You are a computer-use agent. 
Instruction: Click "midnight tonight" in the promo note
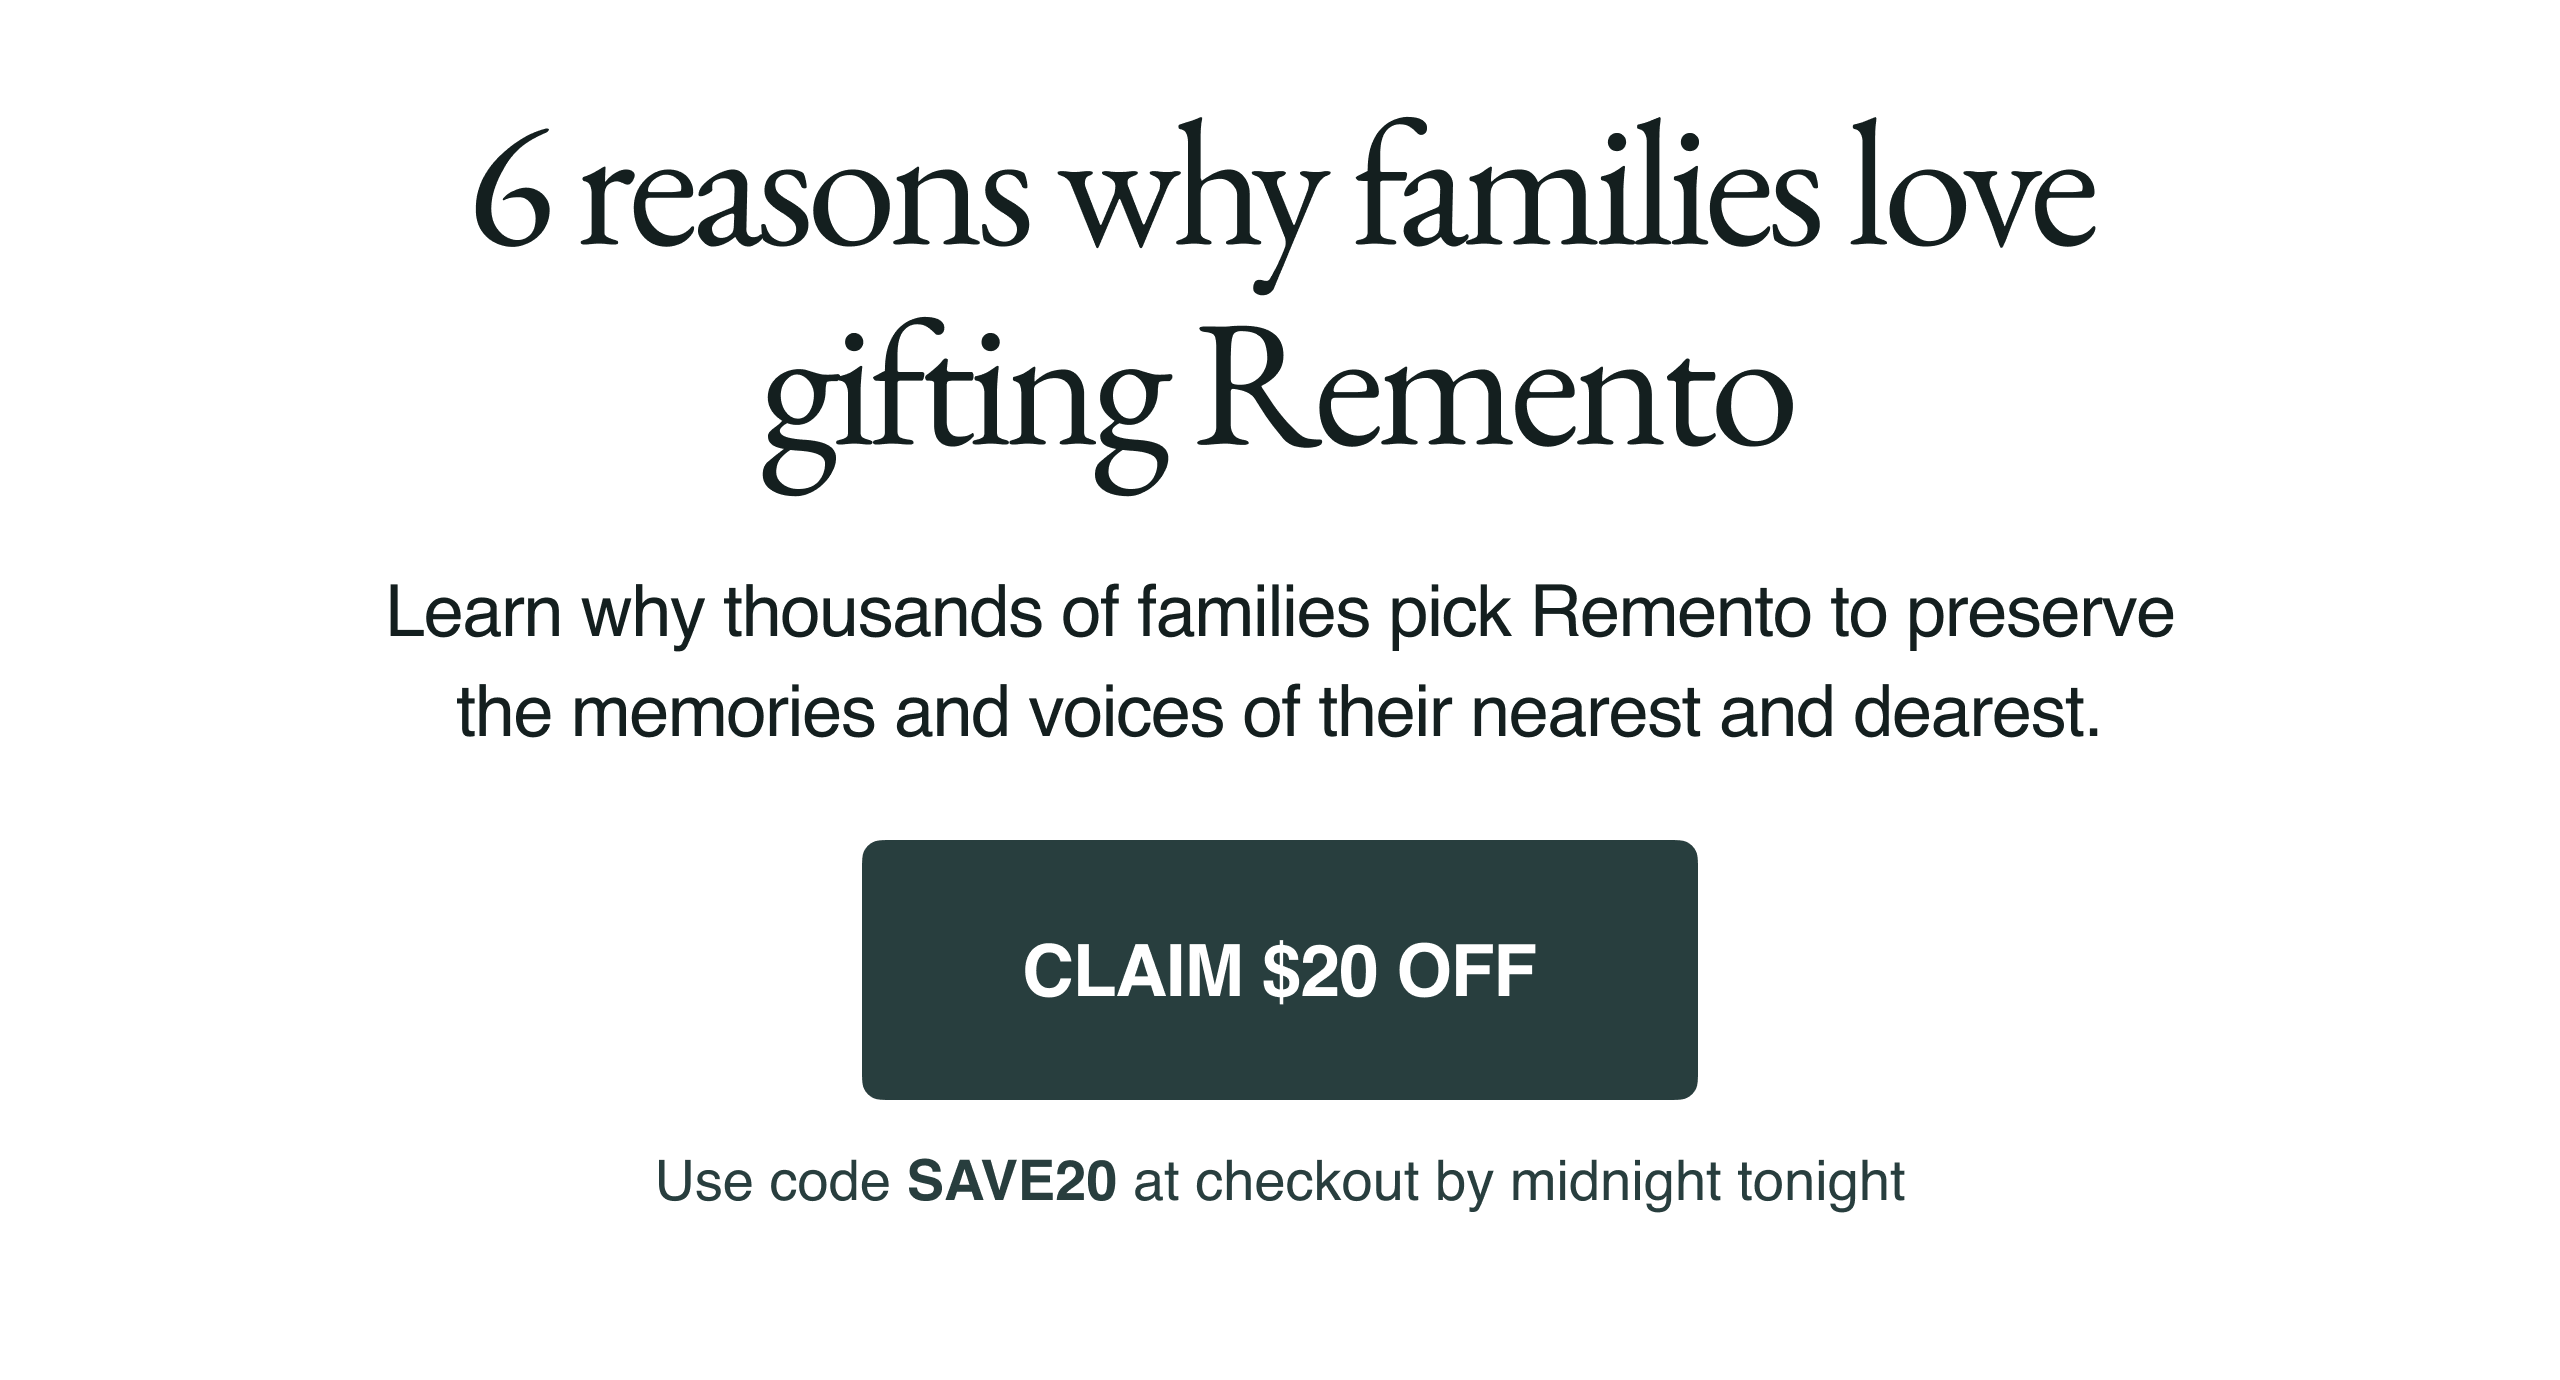[x=1707, y=1181]
